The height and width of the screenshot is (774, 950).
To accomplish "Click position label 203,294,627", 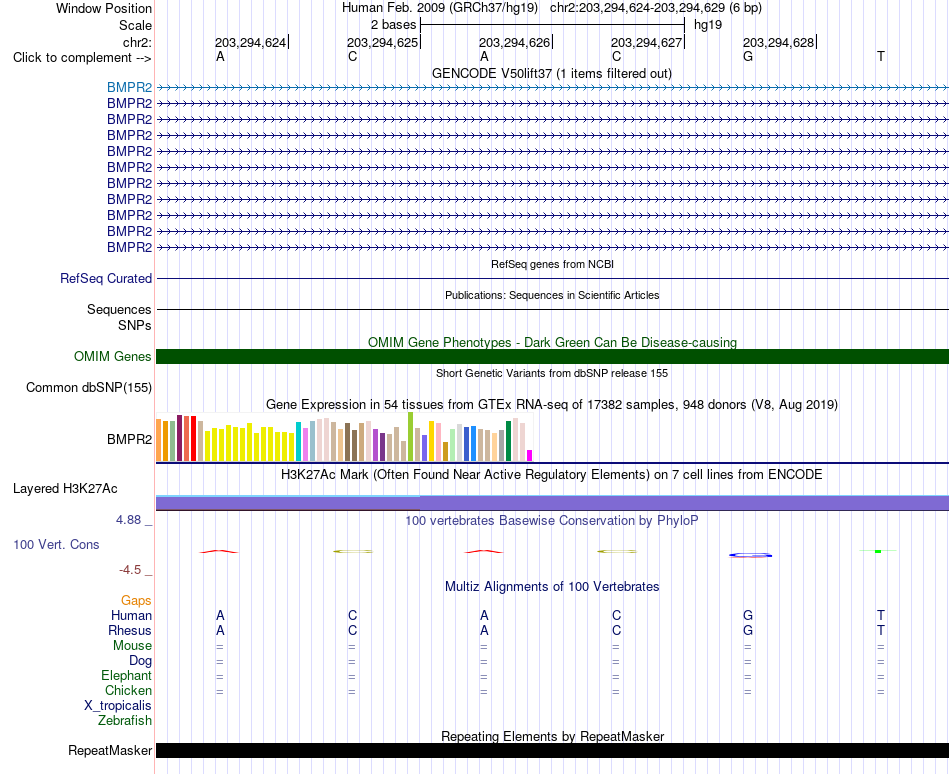I will tap(646, 42).
